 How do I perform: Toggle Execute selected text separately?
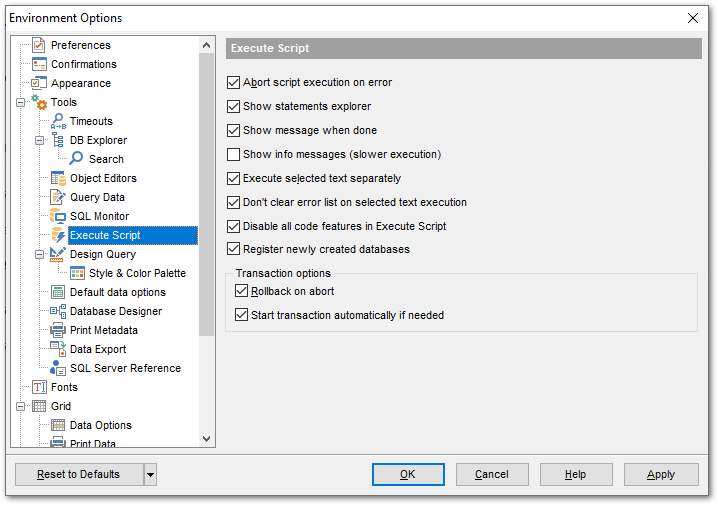[234, 178]
